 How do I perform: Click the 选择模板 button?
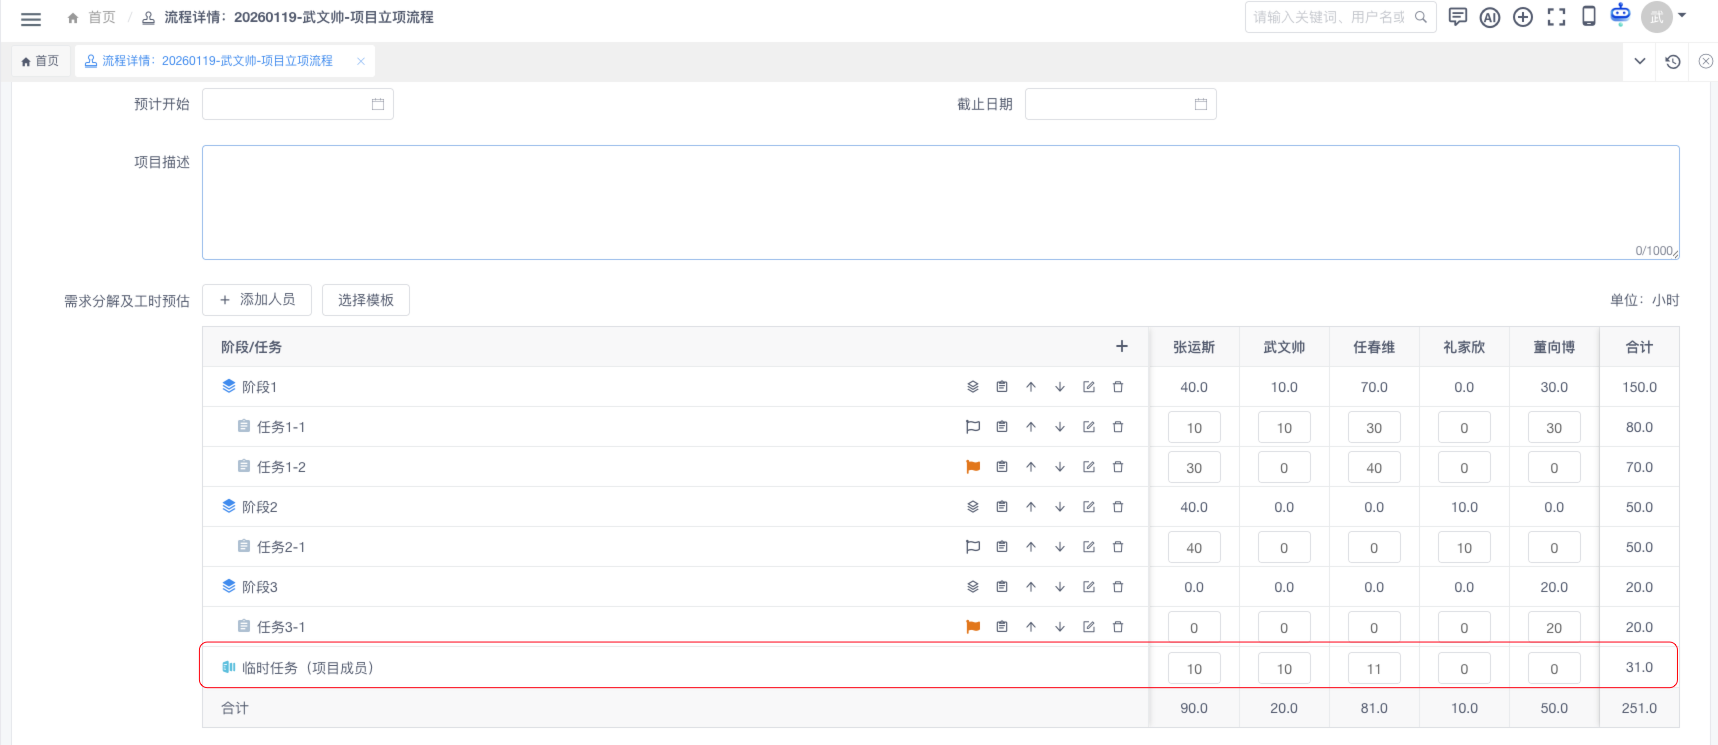[366, 300]
